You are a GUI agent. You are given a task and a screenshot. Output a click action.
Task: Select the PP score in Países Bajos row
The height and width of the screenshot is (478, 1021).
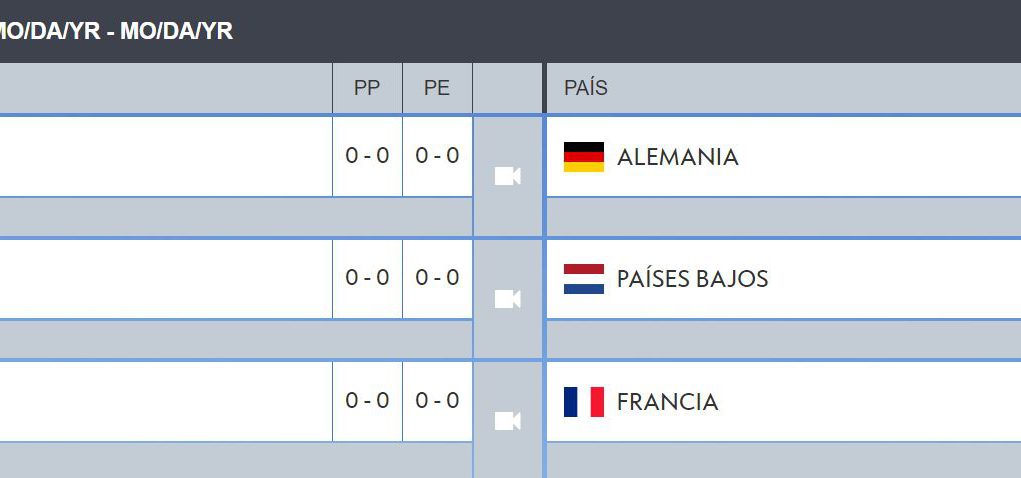pyautogui.click(x=367, y=278)
